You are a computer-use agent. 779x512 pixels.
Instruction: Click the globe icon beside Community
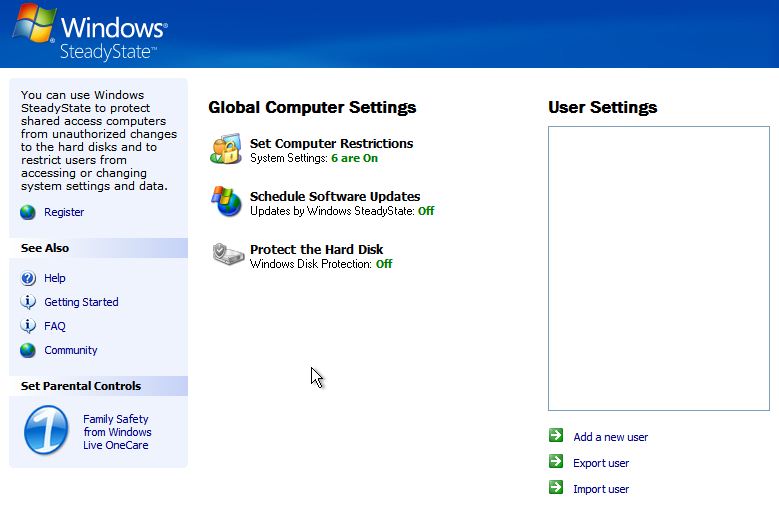click(x=28, y=350)
